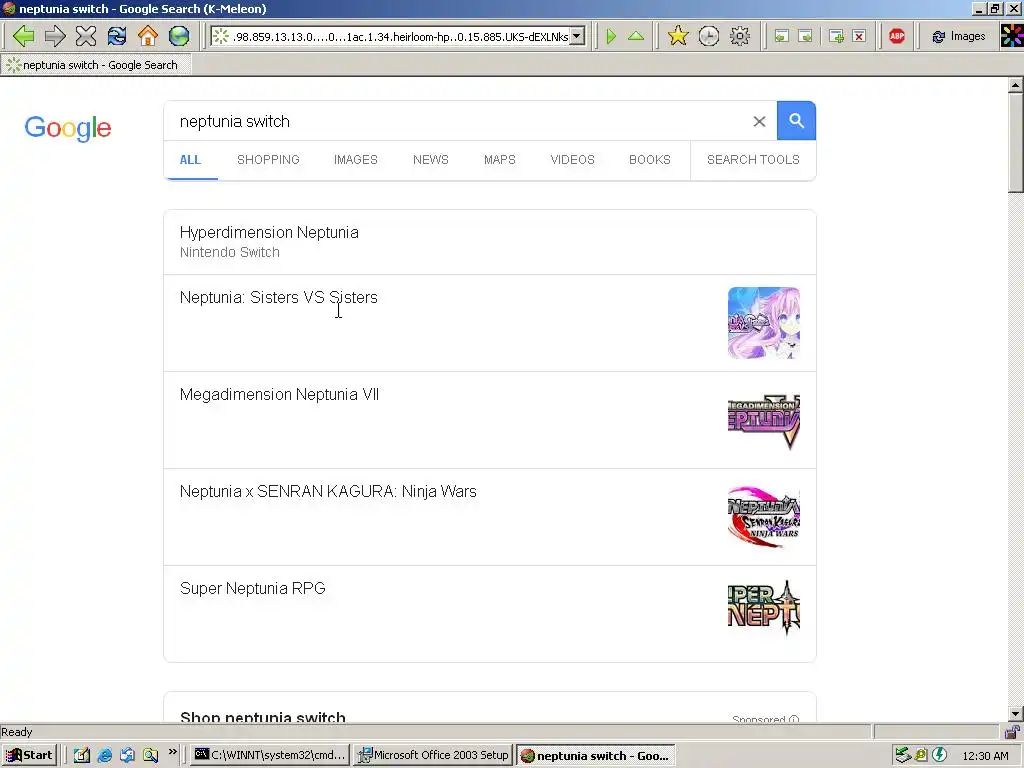1024x768 pixels.
Task: Open the Hyperdimension Neptunia heading
Action: pyautogui.click(x=269, y=232)
